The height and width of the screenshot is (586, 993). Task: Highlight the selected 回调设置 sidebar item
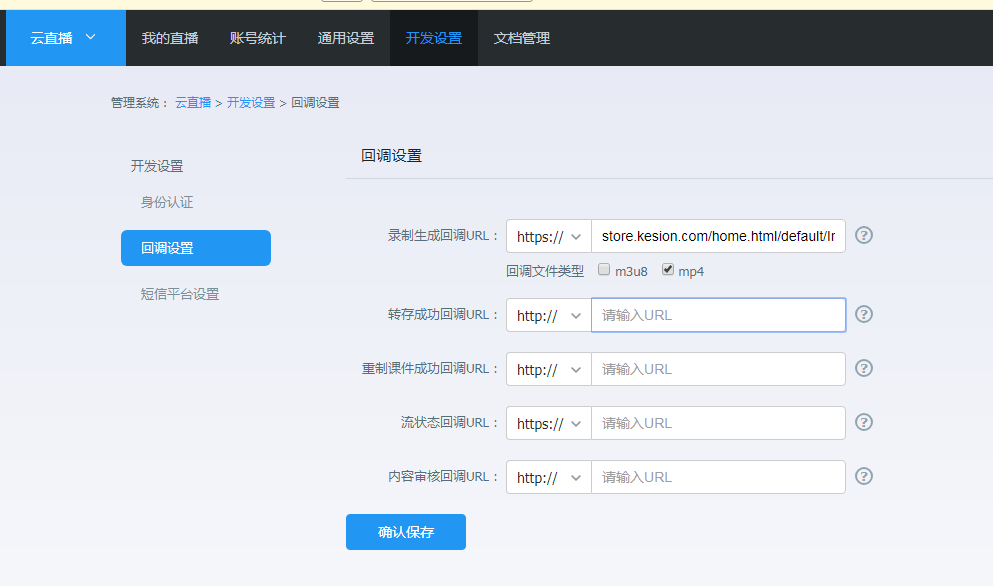point(195,247)
